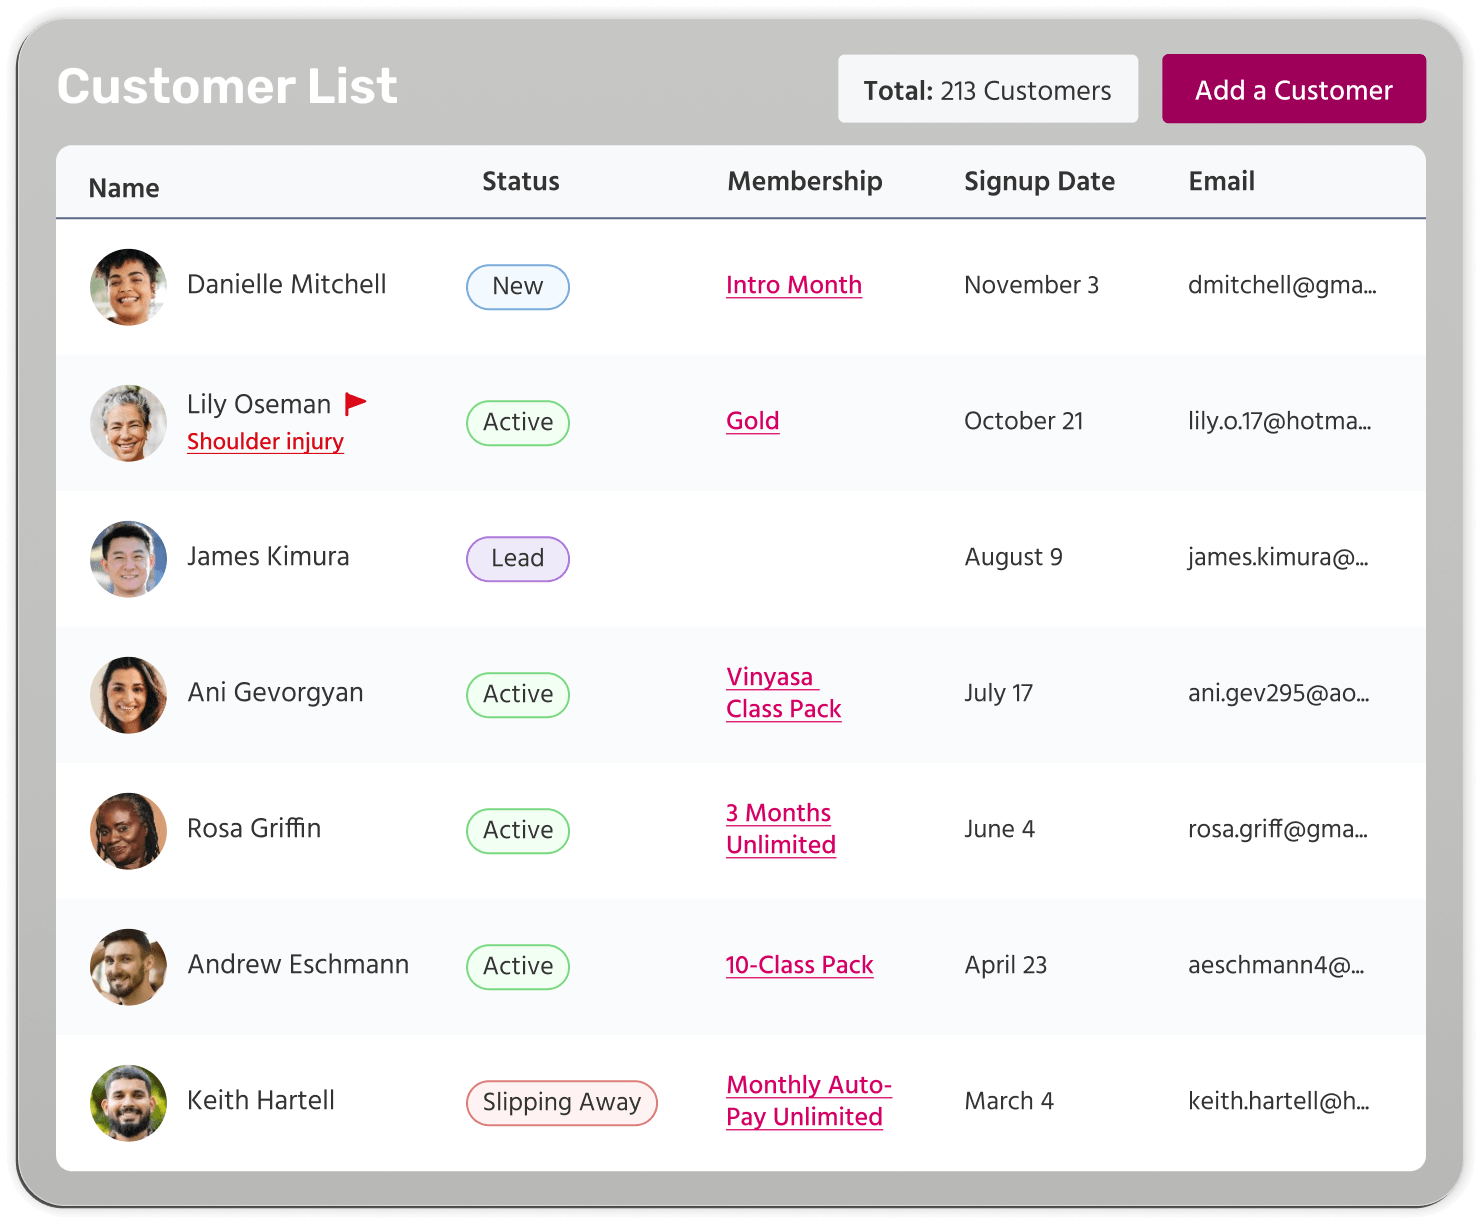Open the Intro Month membership link
The height and width of the screenshot is (1225, 1483).
click(794, 285)
